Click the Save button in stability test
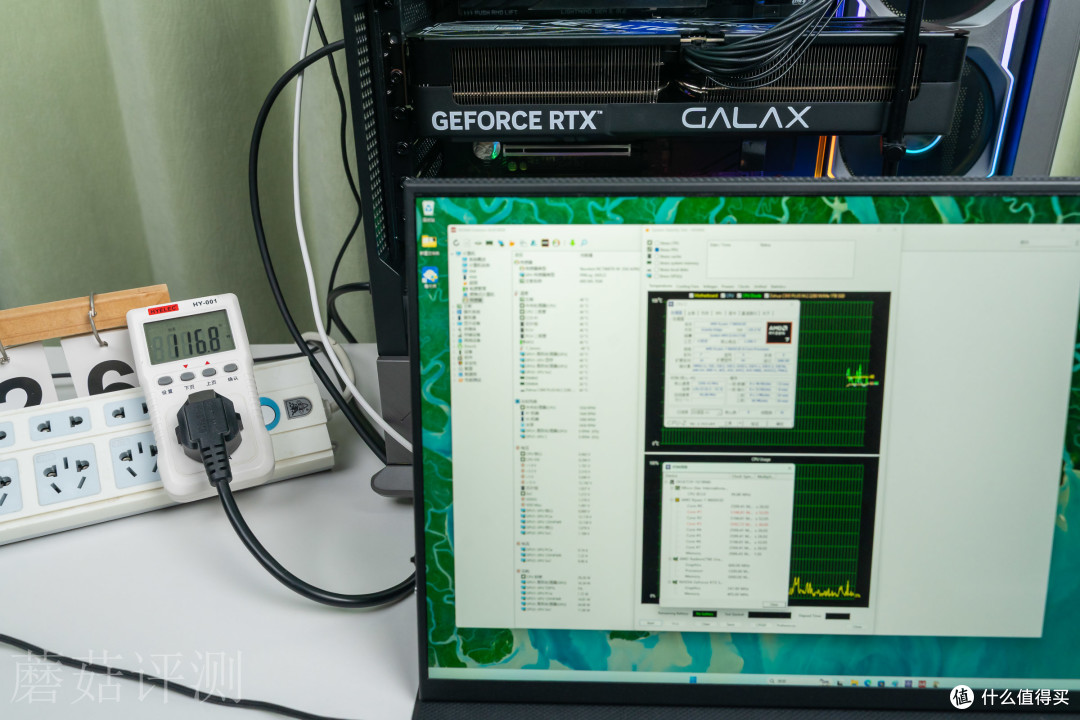This screenshot has width=1080, height=720. 731,624
